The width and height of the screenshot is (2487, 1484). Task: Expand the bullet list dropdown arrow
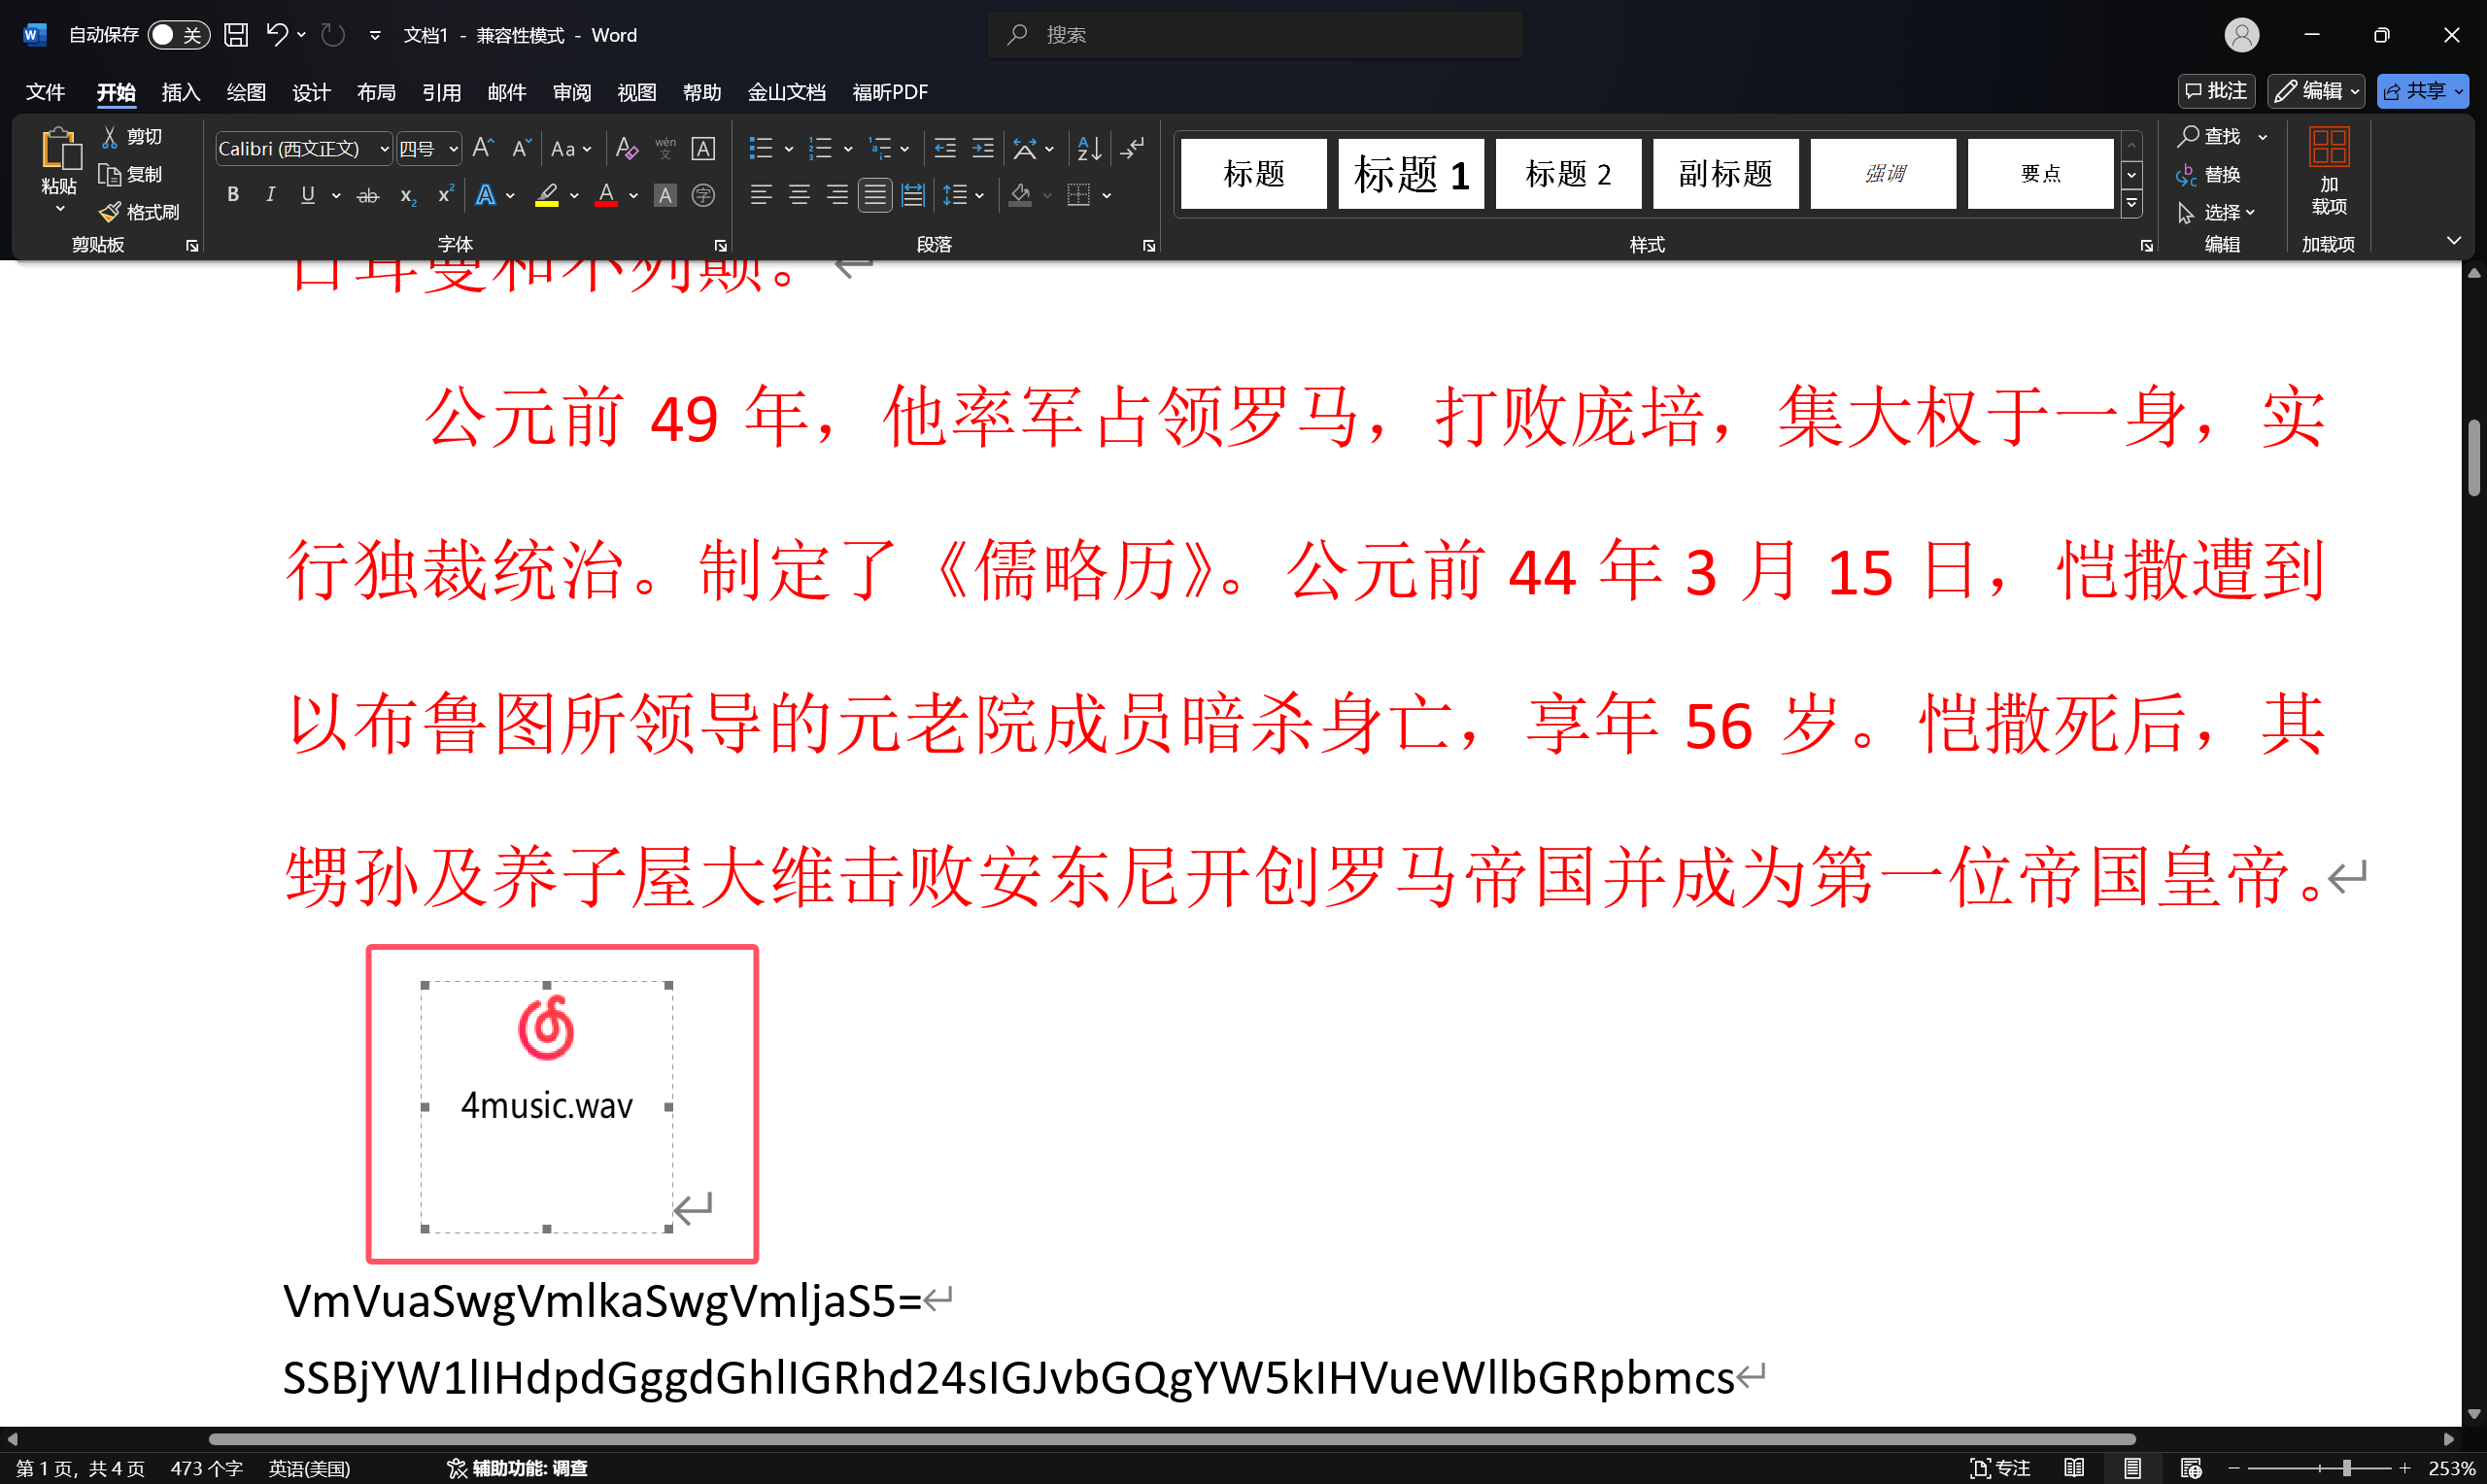click(789, 149)
